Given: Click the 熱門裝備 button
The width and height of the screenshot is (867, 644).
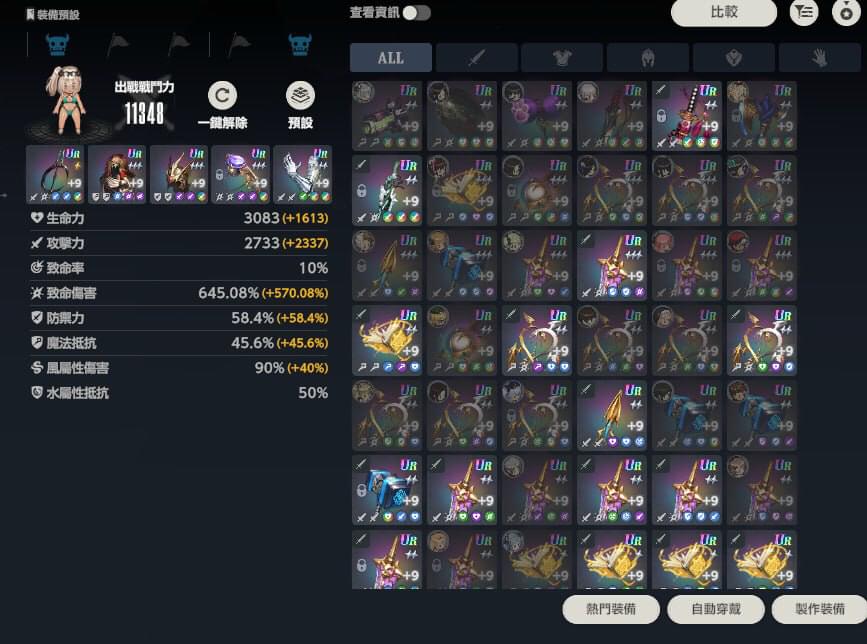Looking at the screenshot, I should tap(611, 609).
